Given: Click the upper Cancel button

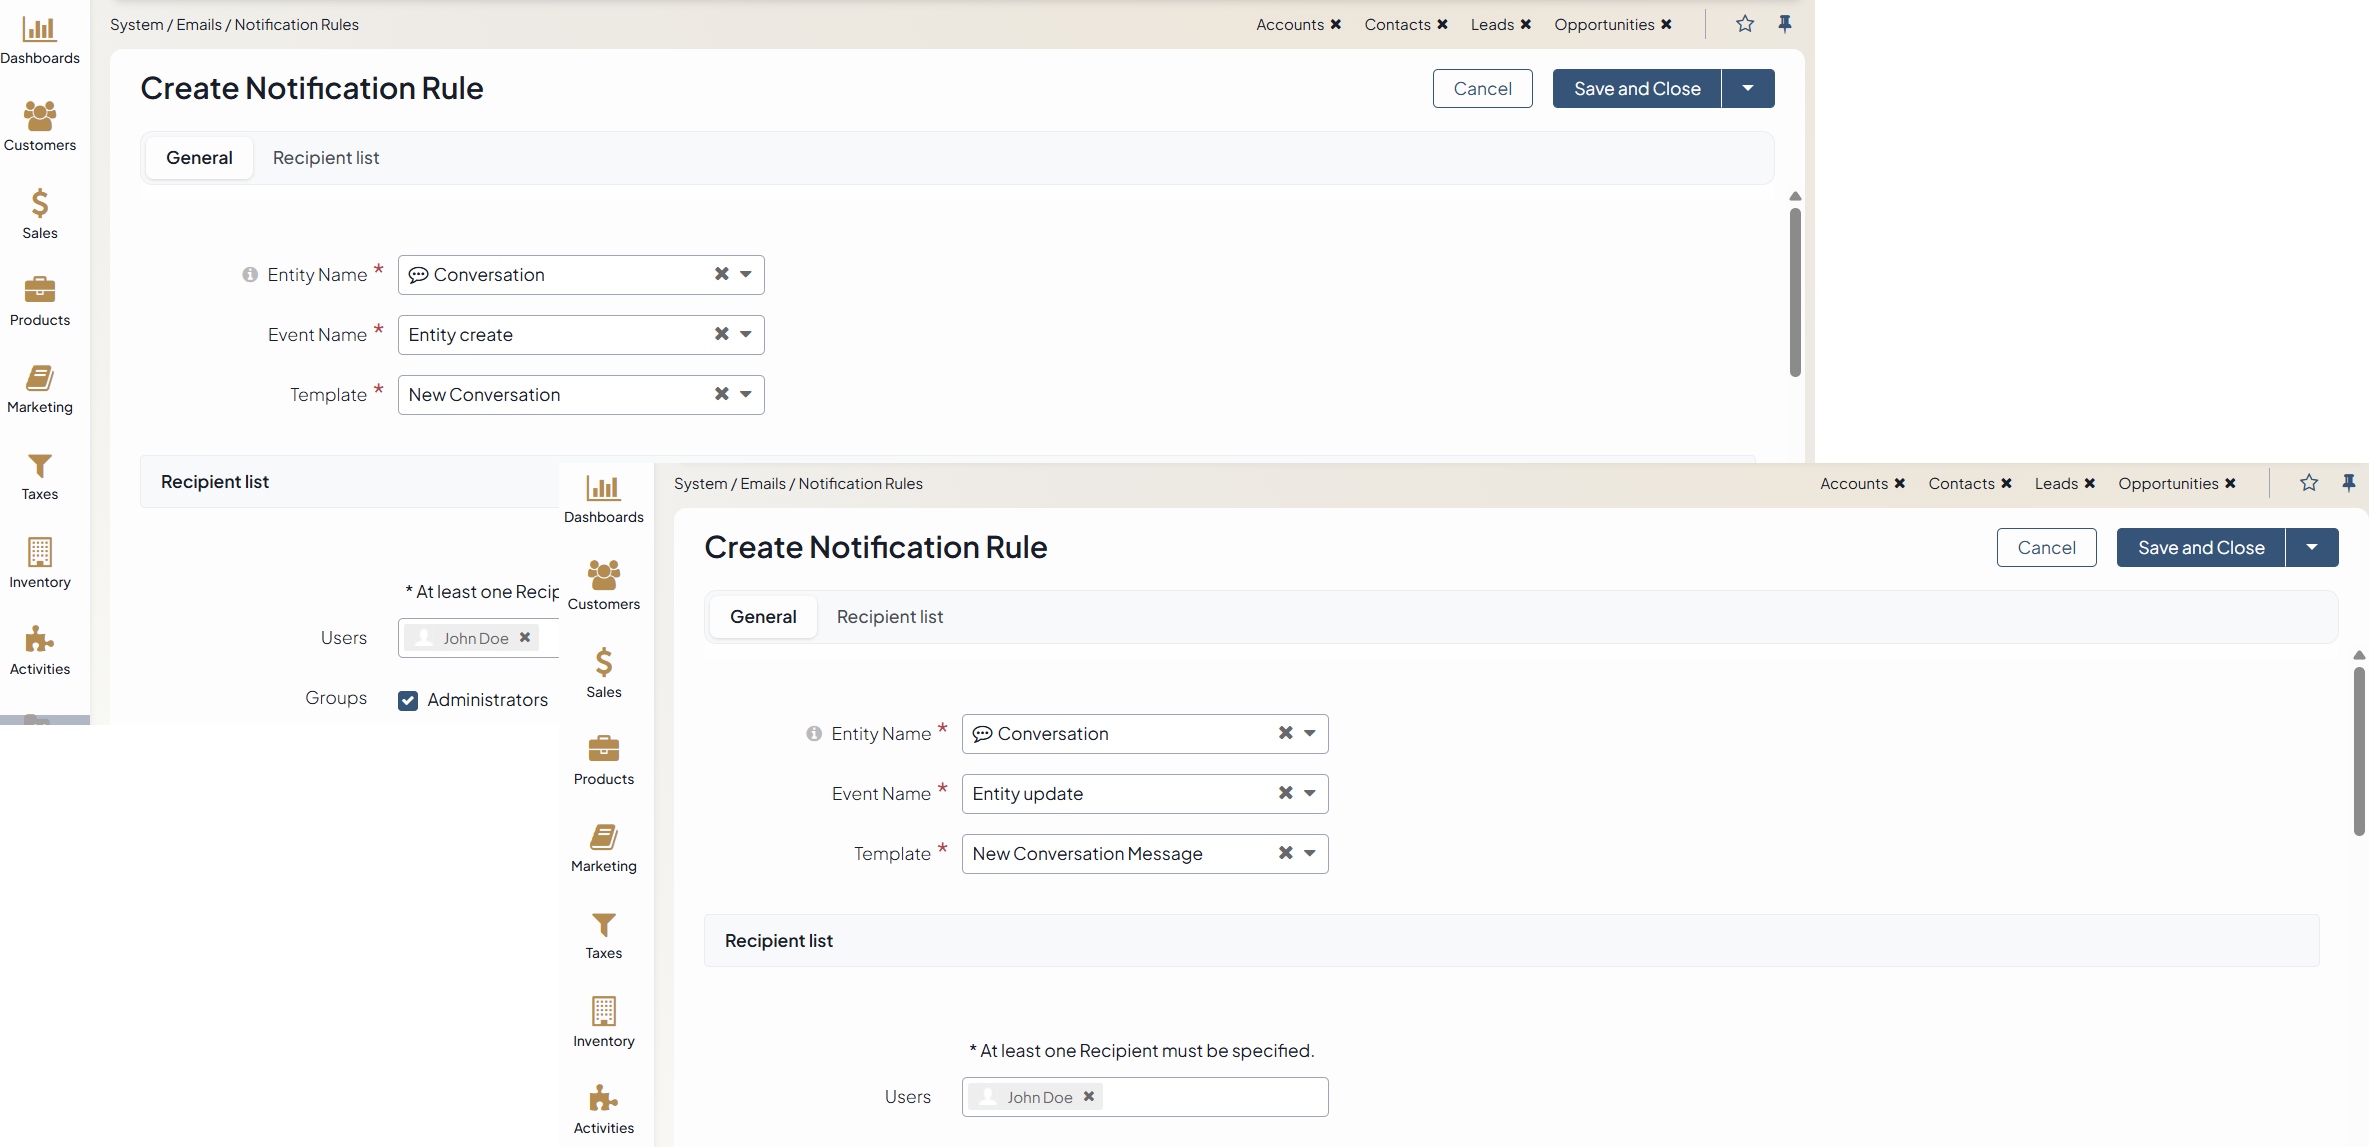Looking at the screenshot, I should pyautogui.click(x=1482, y=89).
